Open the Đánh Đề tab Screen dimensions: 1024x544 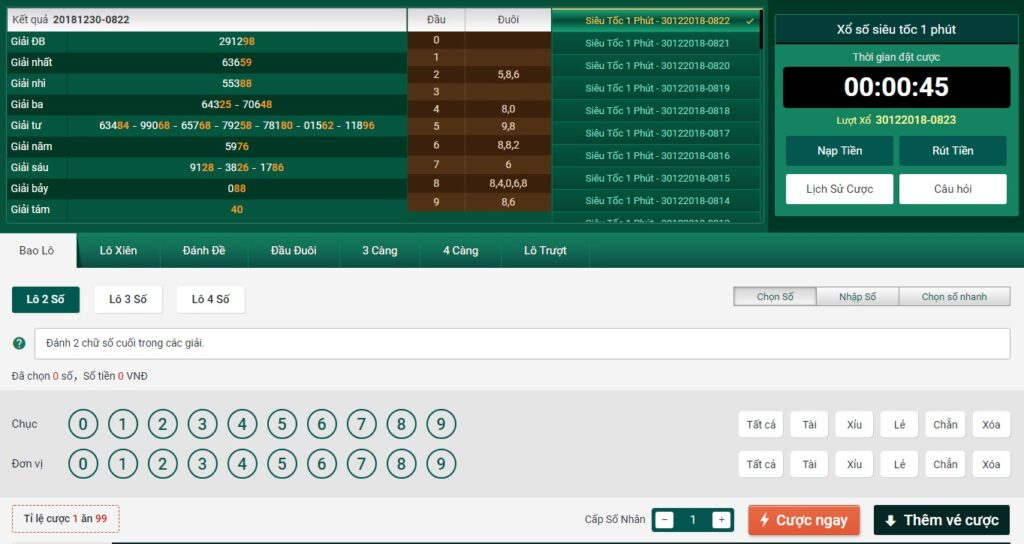204,250
